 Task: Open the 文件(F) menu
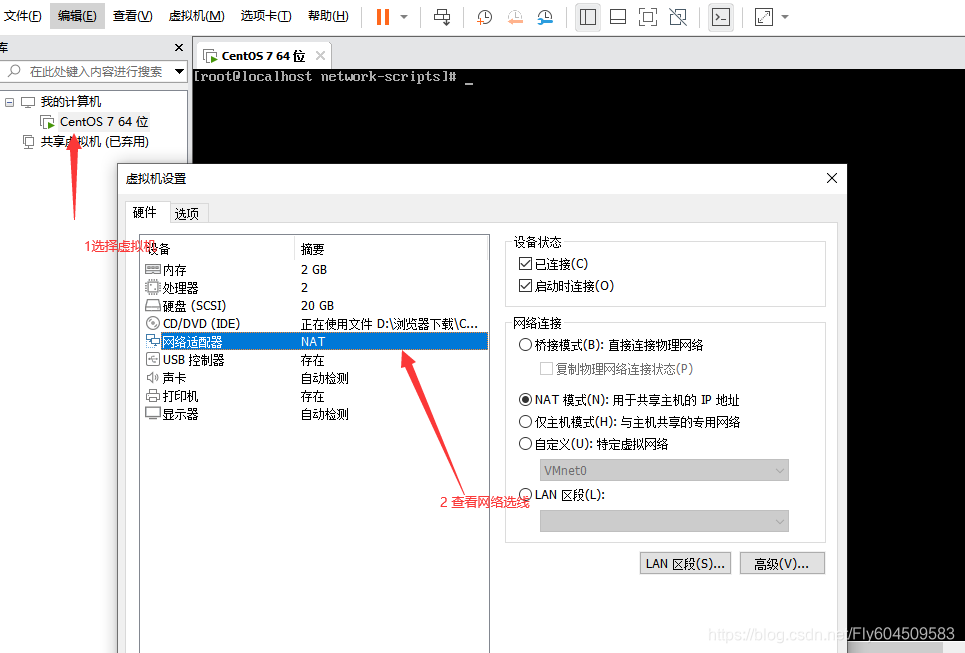pyautogui.click(x=23, y=16)
